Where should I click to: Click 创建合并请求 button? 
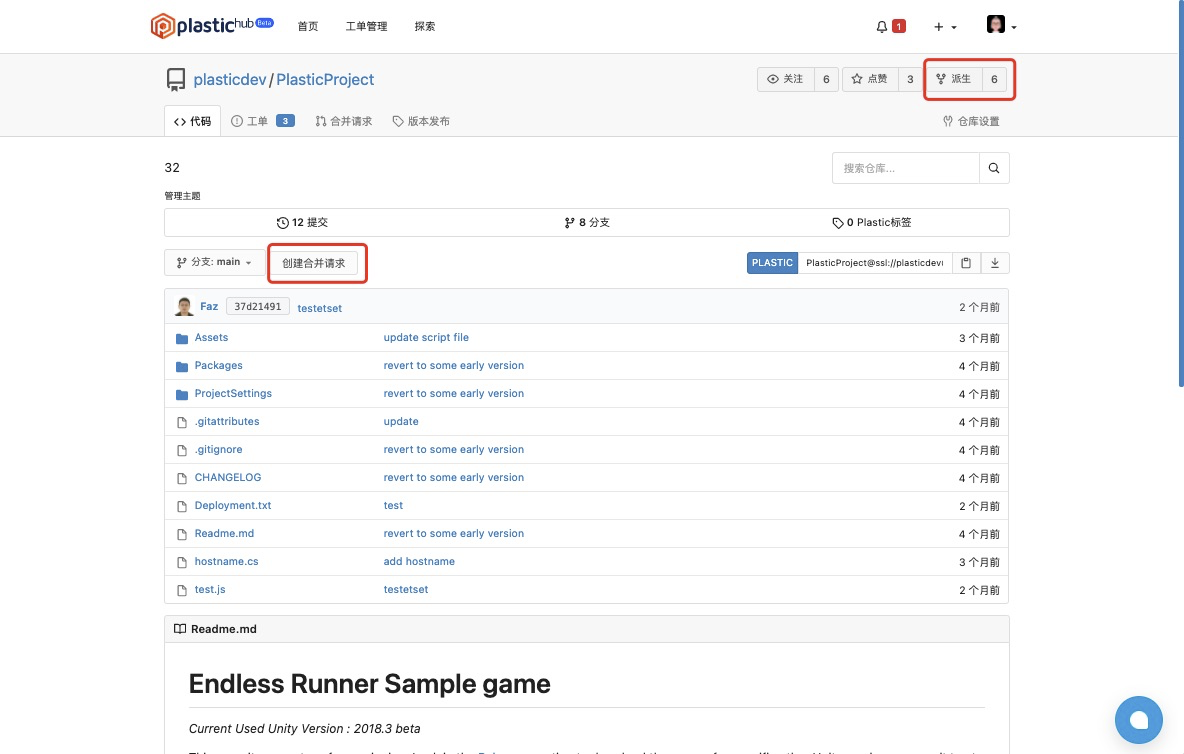313,263
